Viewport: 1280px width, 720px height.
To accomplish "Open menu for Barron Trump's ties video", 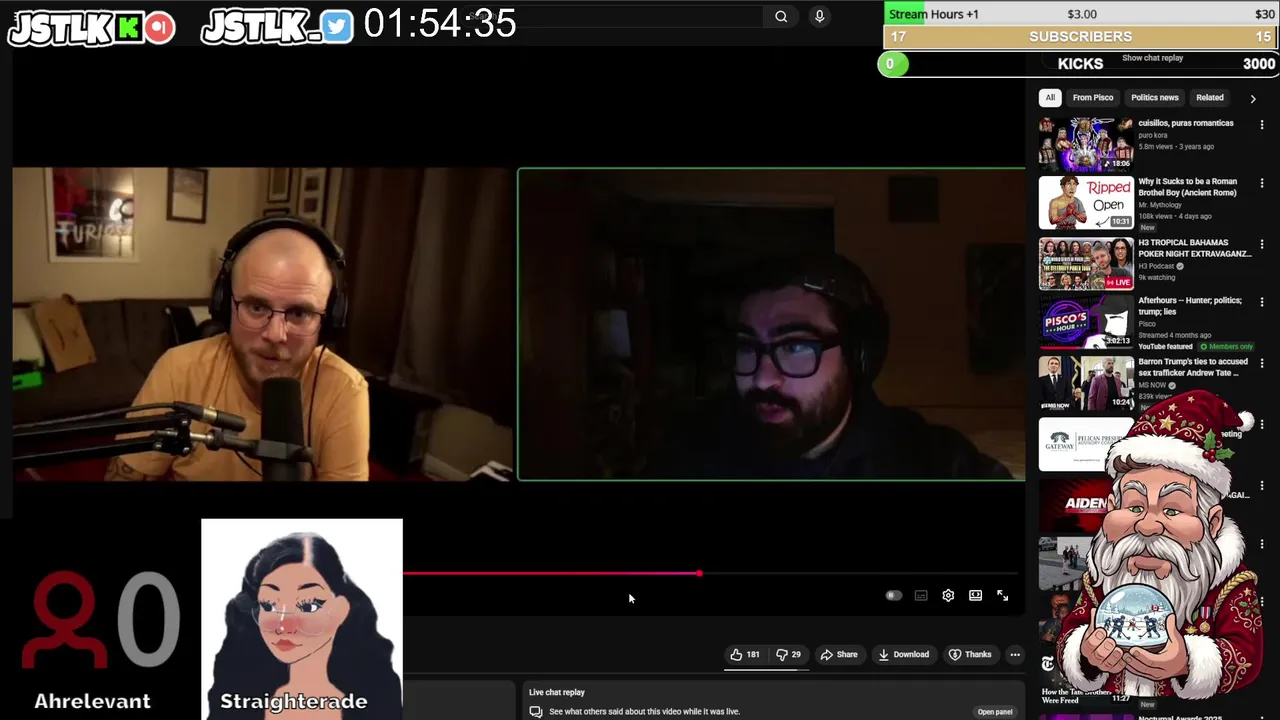I will pyautogui.click(x=1261, y=363).
